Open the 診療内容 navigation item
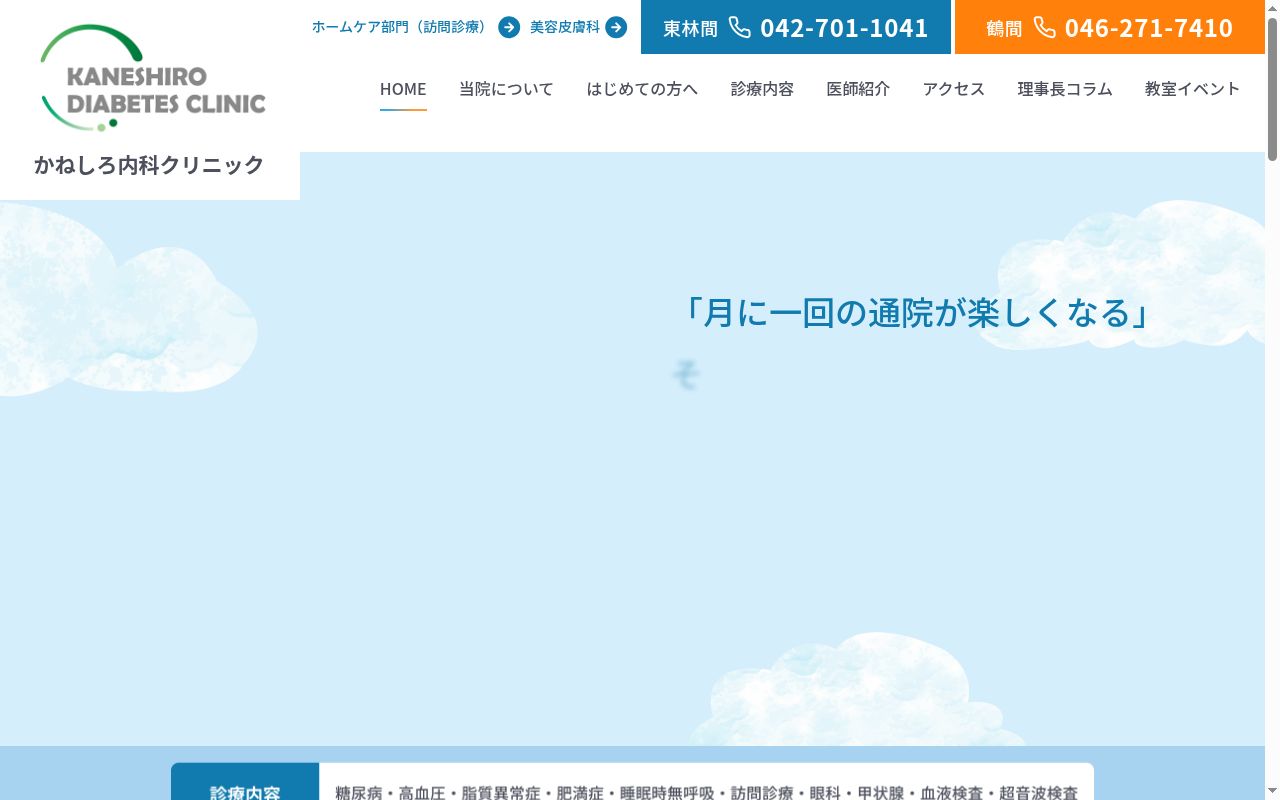The width and height of the screenshot is (1280, 800). (762, 89)
